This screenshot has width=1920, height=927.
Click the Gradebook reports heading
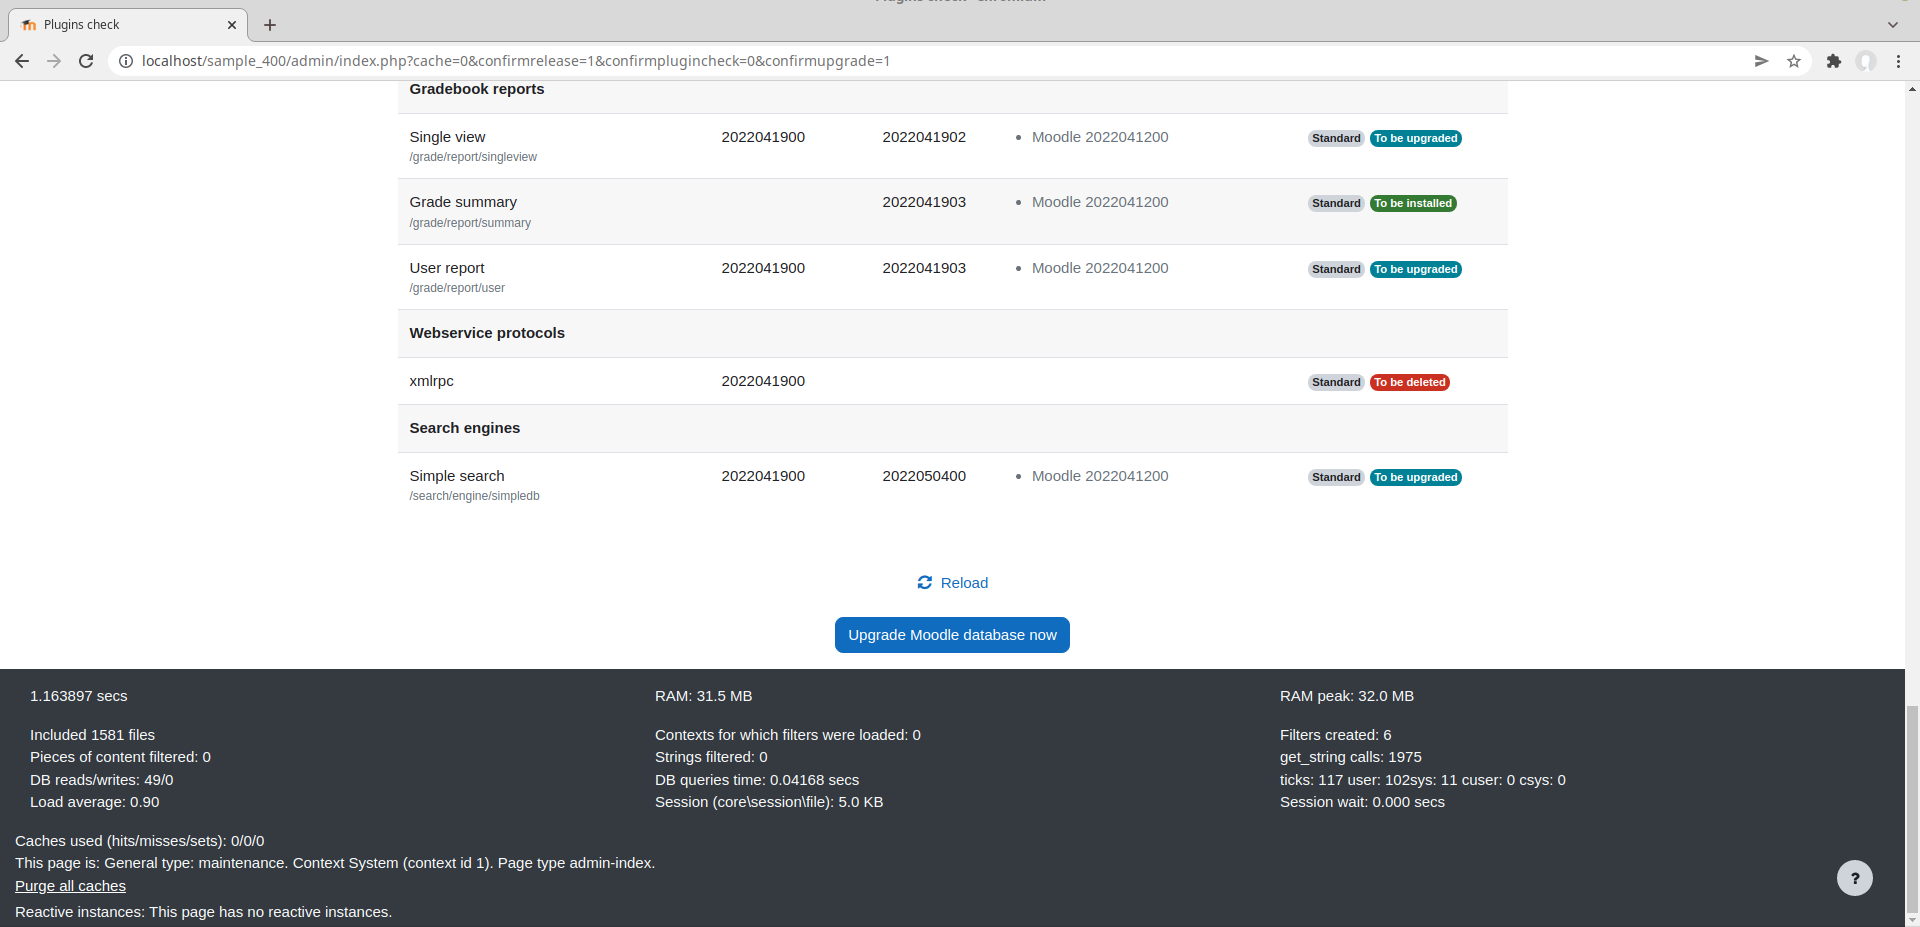(x=477, y=89)
